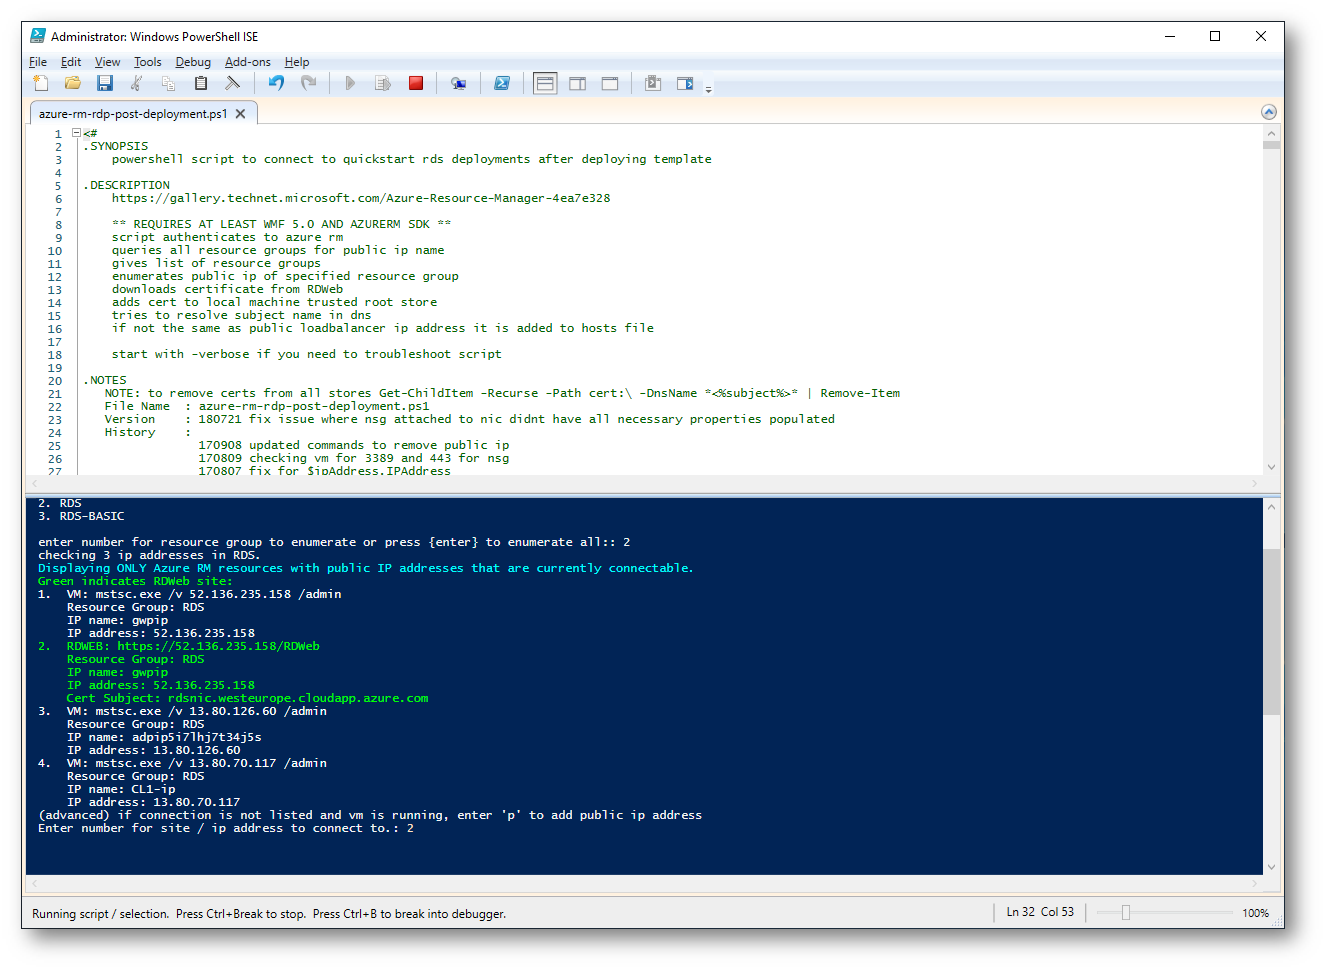Toggle Show Script Pane Maximized layout
1327x971 pixels.
coord(610,84)
